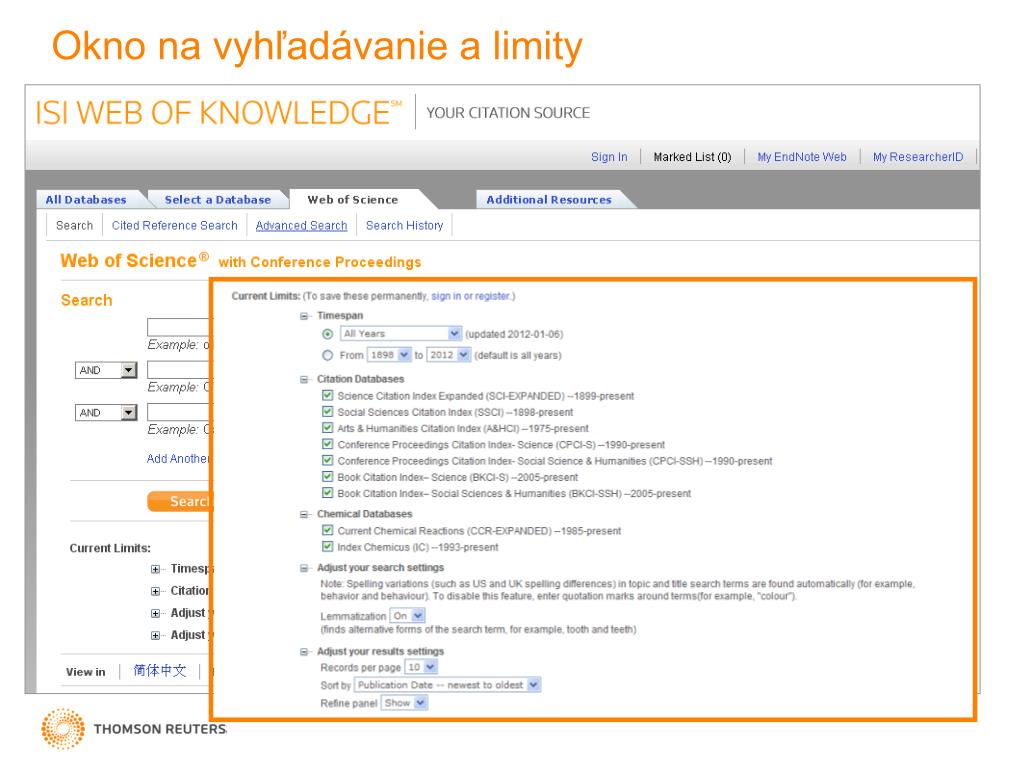Image resolution: width=1024 pixels, height=768 pixels.
Task: Click Add Another Field link
Action: tap(178, 458)
